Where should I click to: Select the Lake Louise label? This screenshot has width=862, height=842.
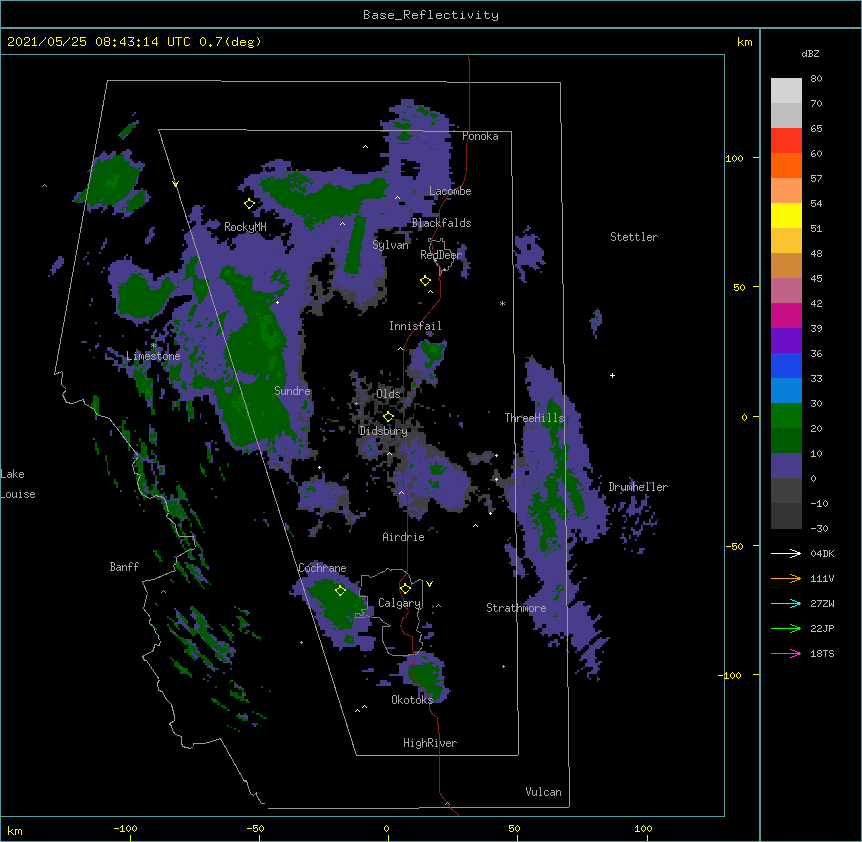[x=18, y=484]
